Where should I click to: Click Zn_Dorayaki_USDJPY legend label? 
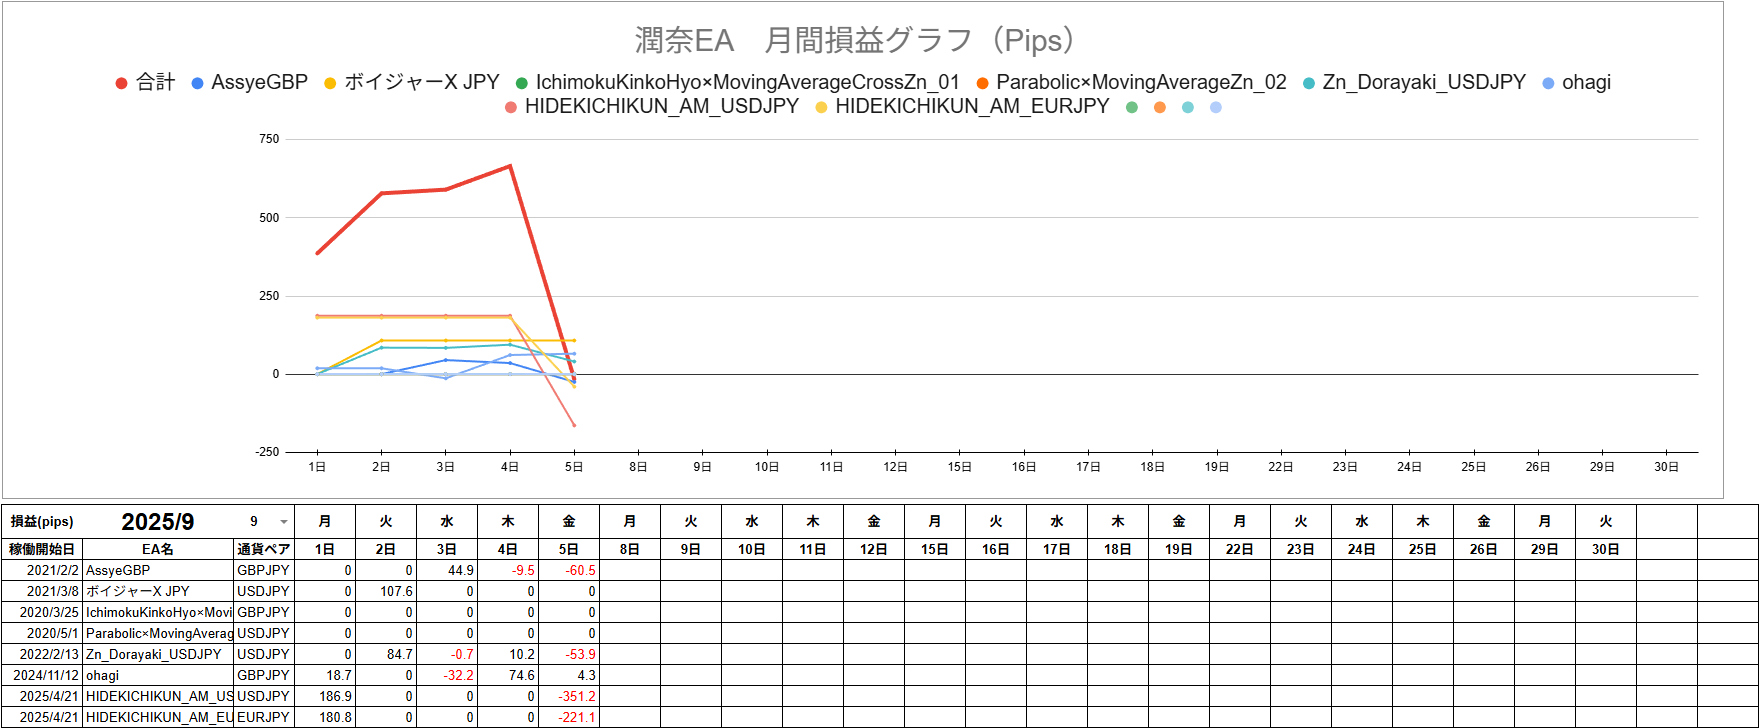point(1424,82)
